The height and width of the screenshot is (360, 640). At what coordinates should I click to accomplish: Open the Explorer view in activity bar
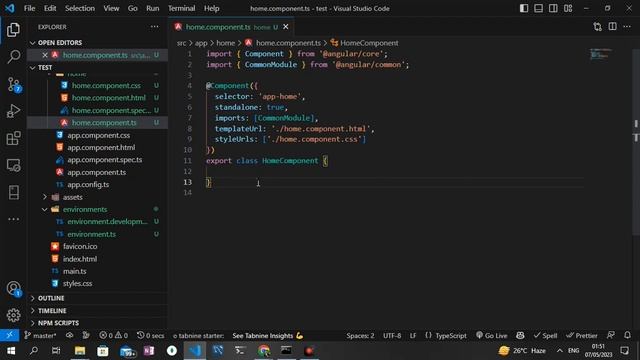[x=13, y=30]
